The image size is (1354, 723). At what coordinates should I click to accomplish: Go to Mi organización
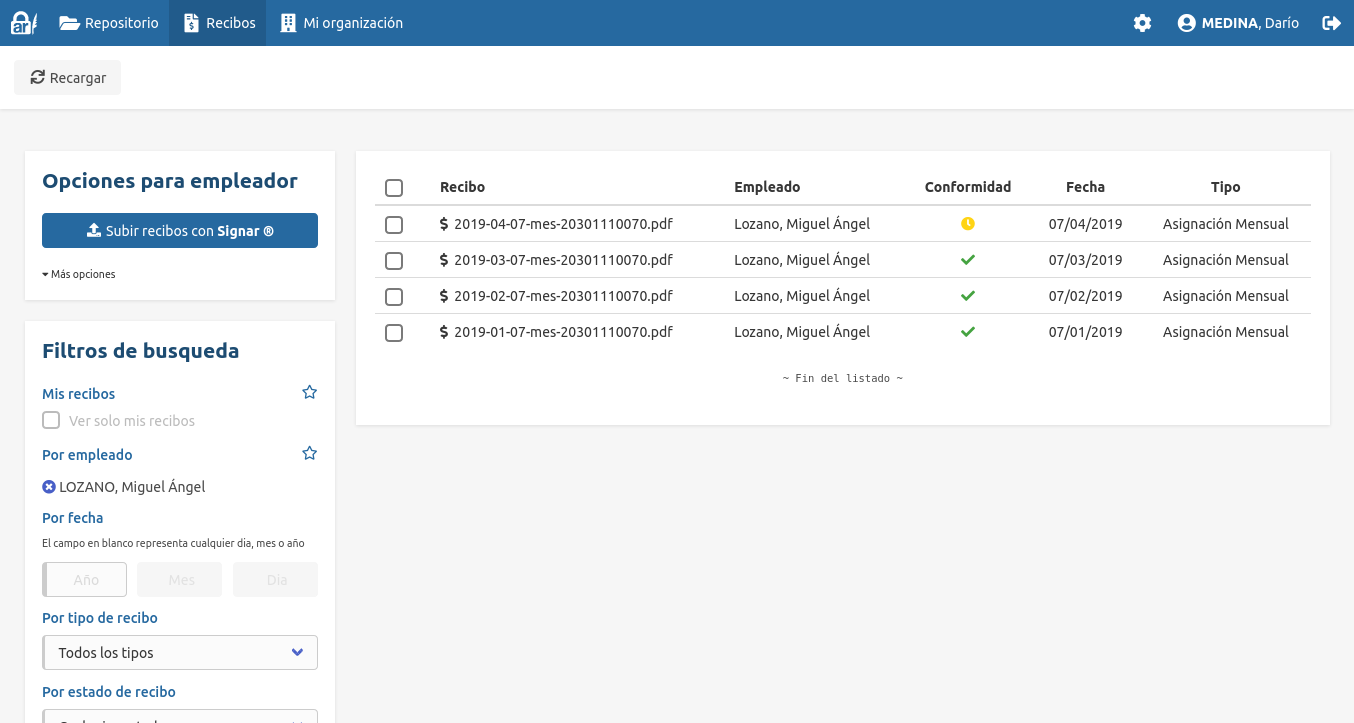[x=341, y=23]
